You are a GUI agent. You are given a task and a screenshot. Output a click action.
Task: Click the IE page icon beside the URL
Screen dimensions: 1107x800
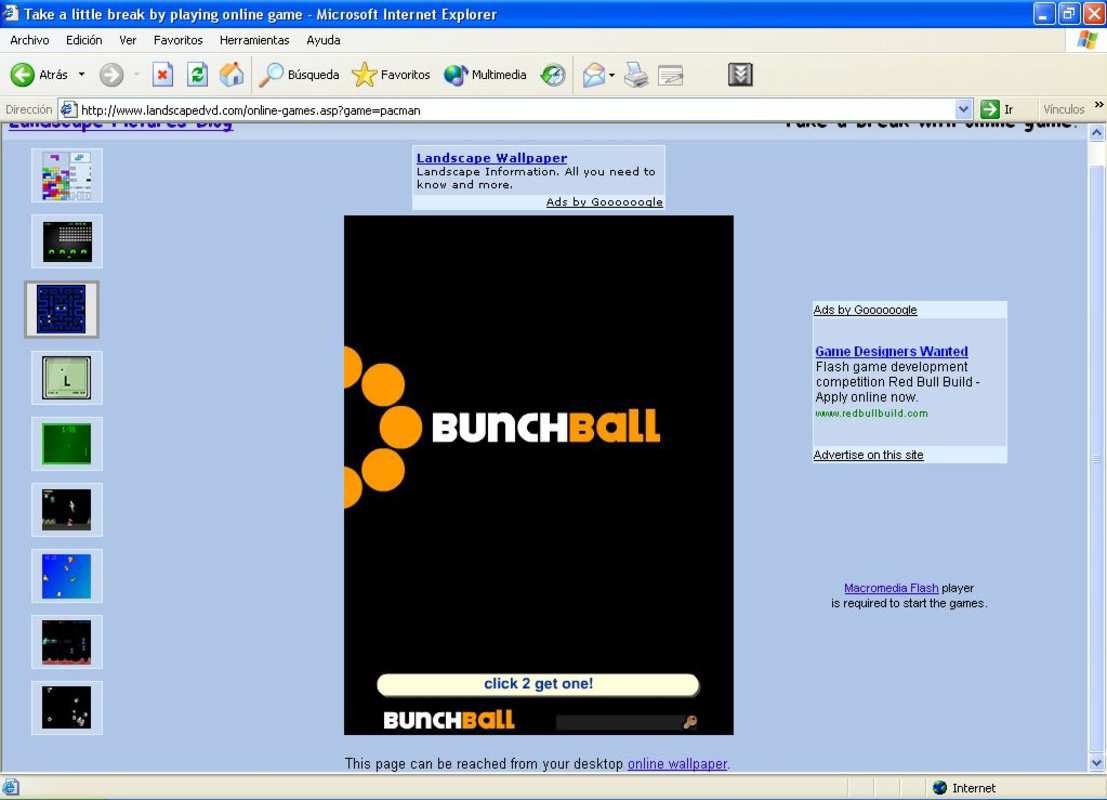tap(68, 109)
